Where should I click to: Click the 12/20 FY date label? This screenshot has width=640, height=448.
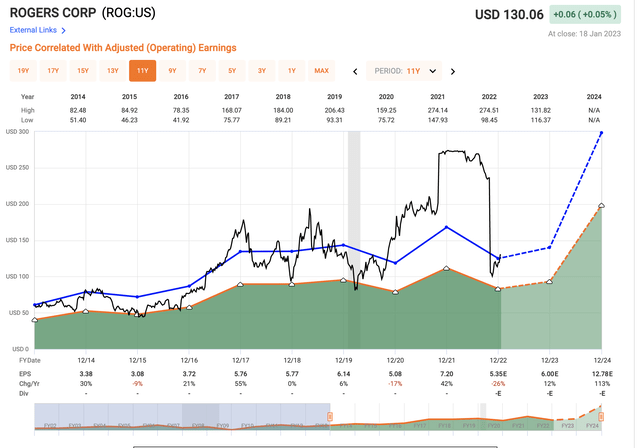[395, 360]
